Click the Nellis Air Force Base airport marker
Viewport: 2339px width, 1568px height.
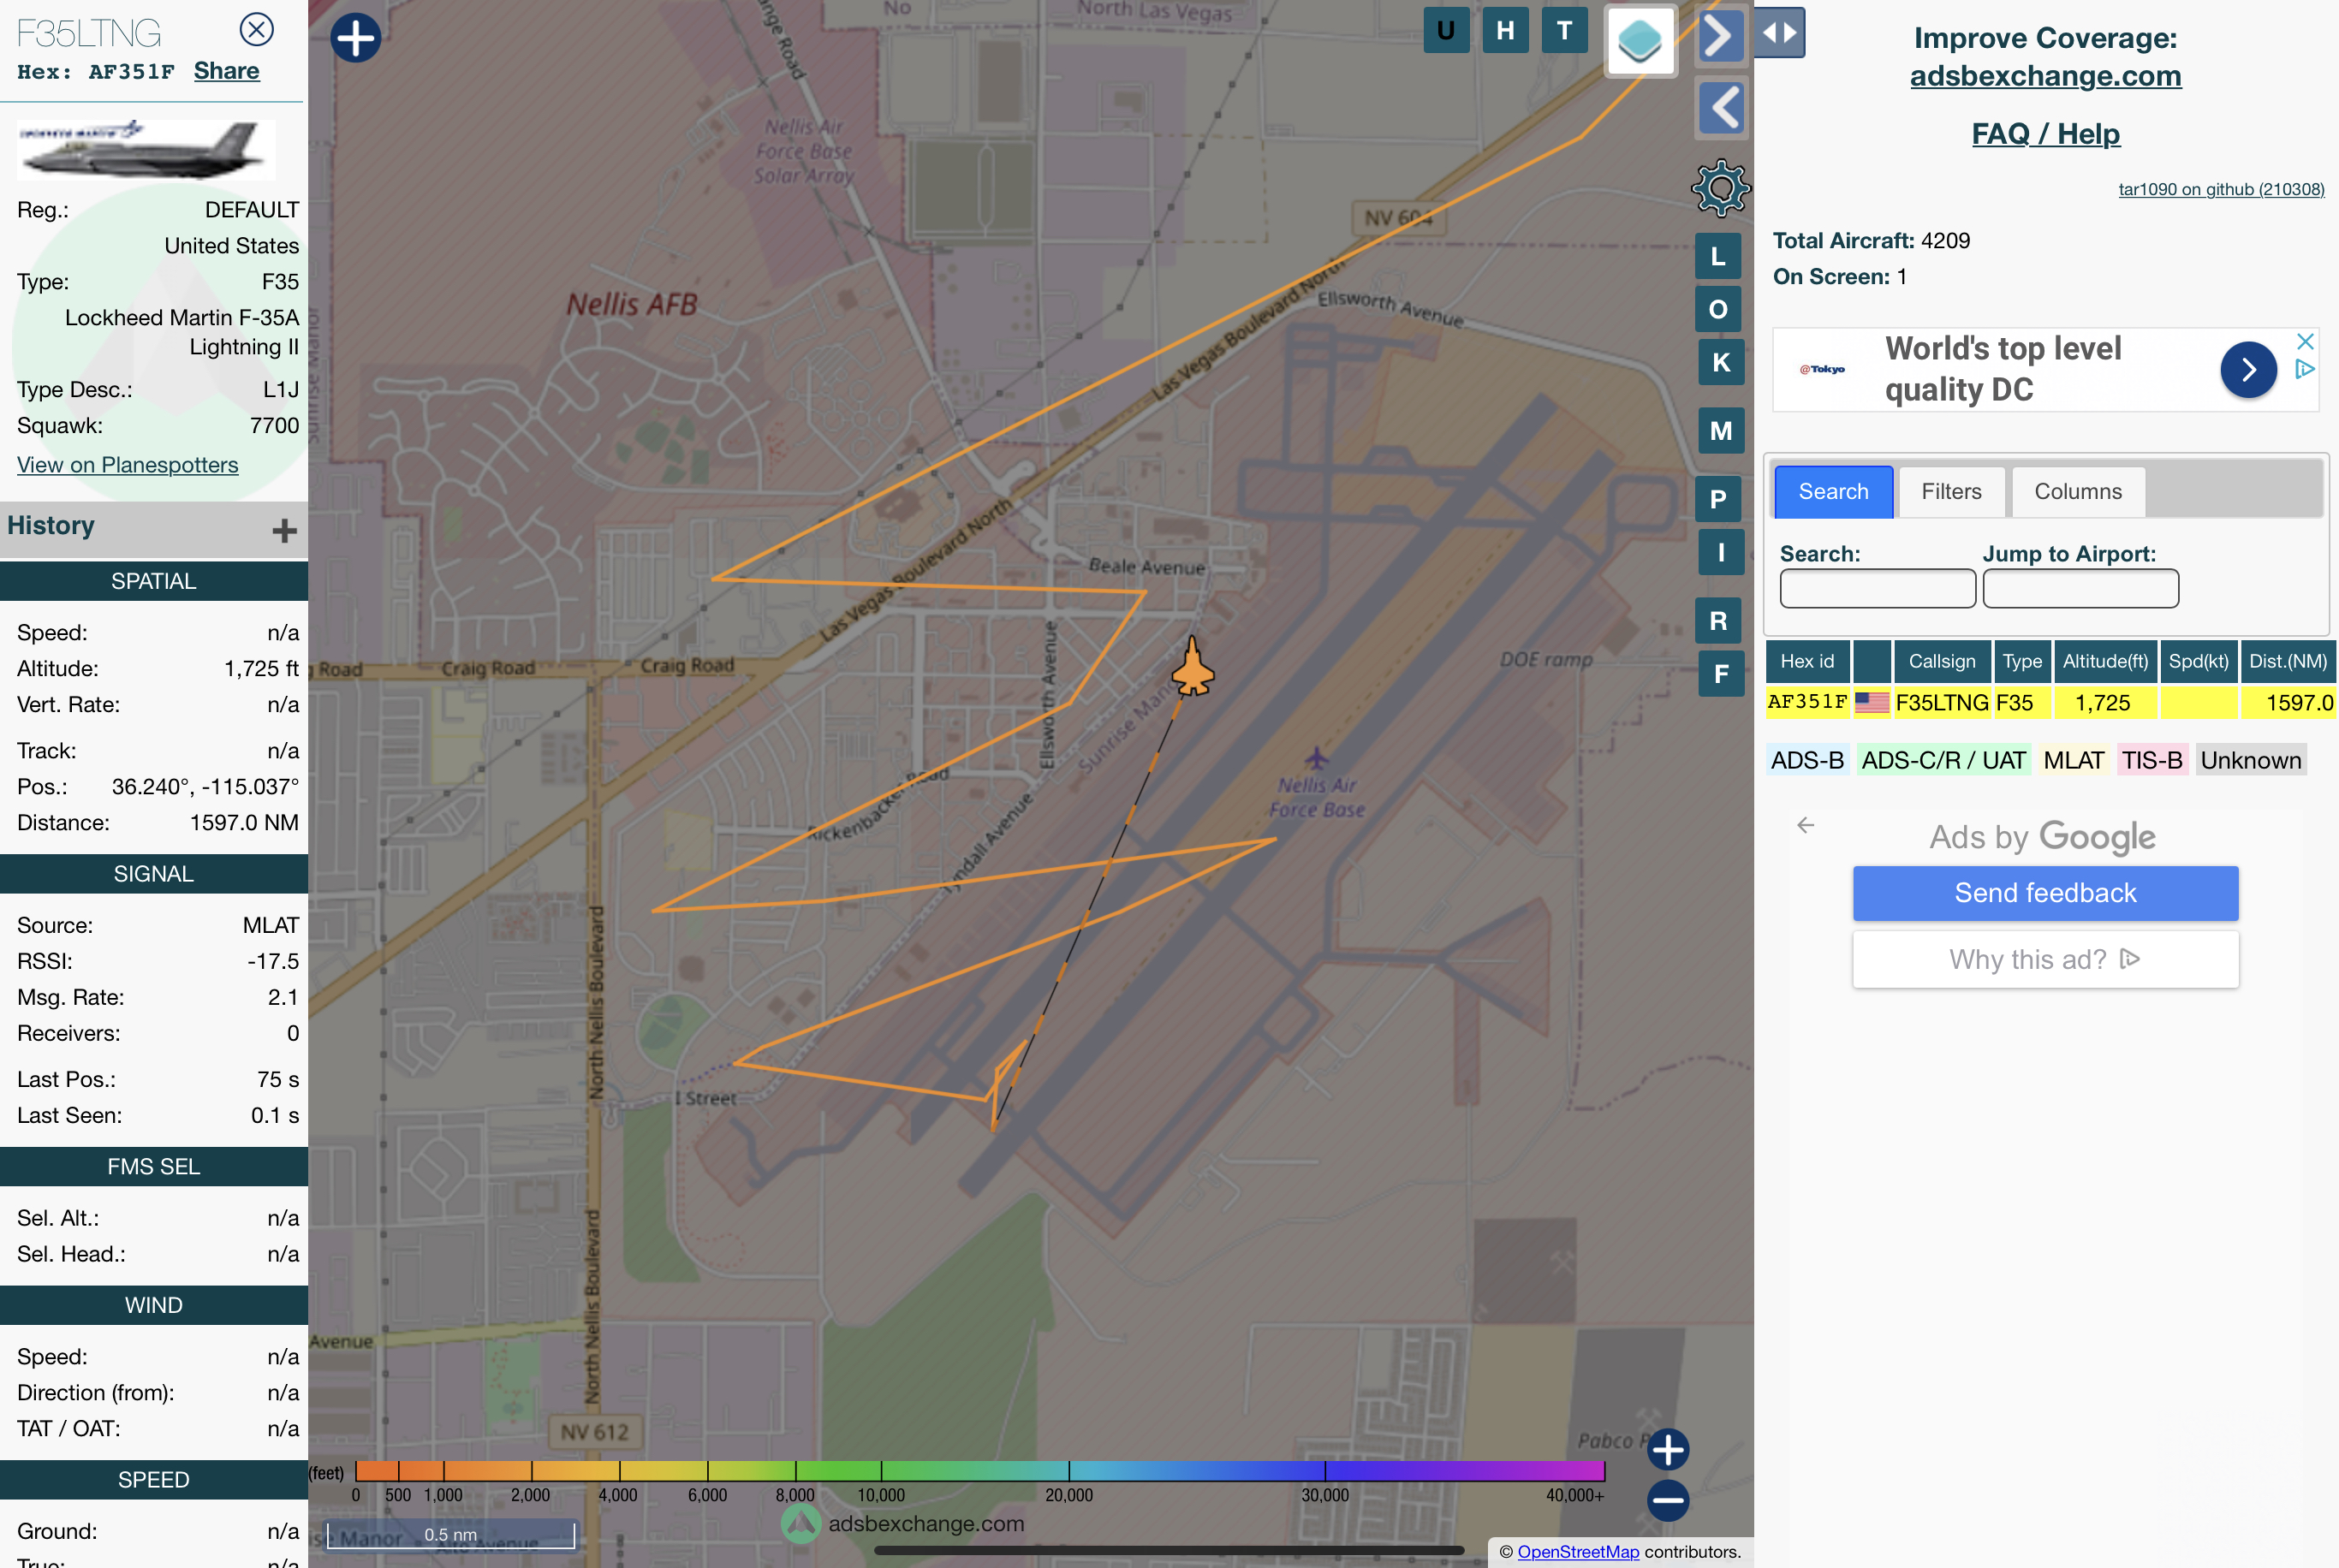tap(1316, 757)
